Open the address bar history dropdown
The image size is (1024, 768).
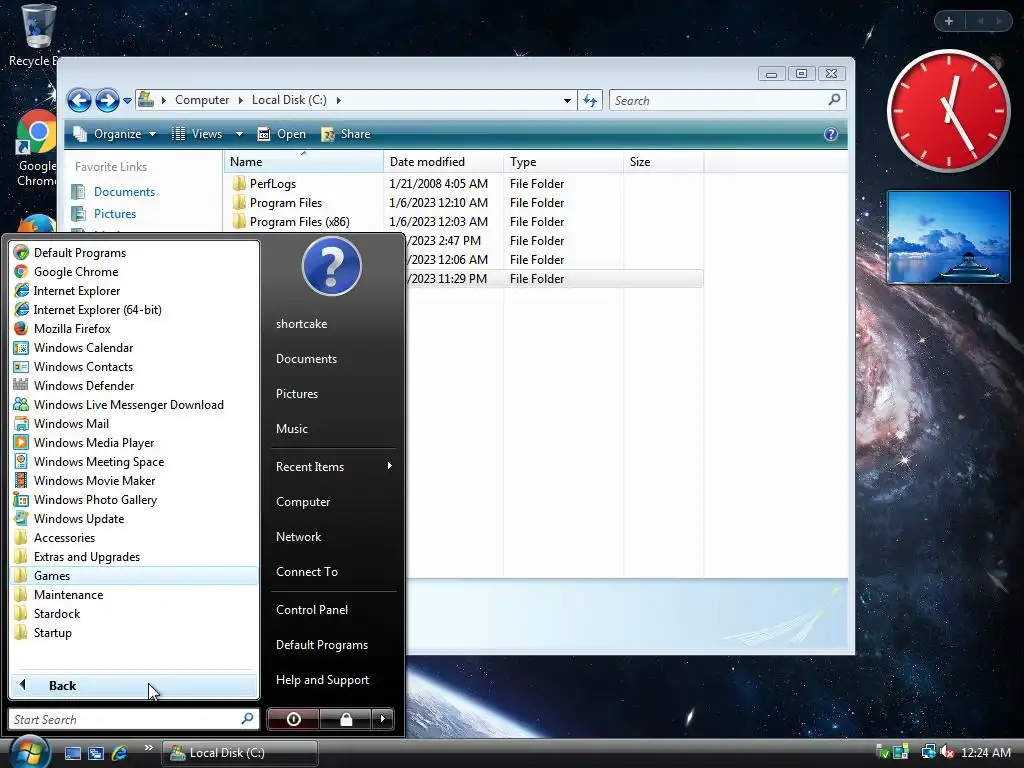(567, 101)
